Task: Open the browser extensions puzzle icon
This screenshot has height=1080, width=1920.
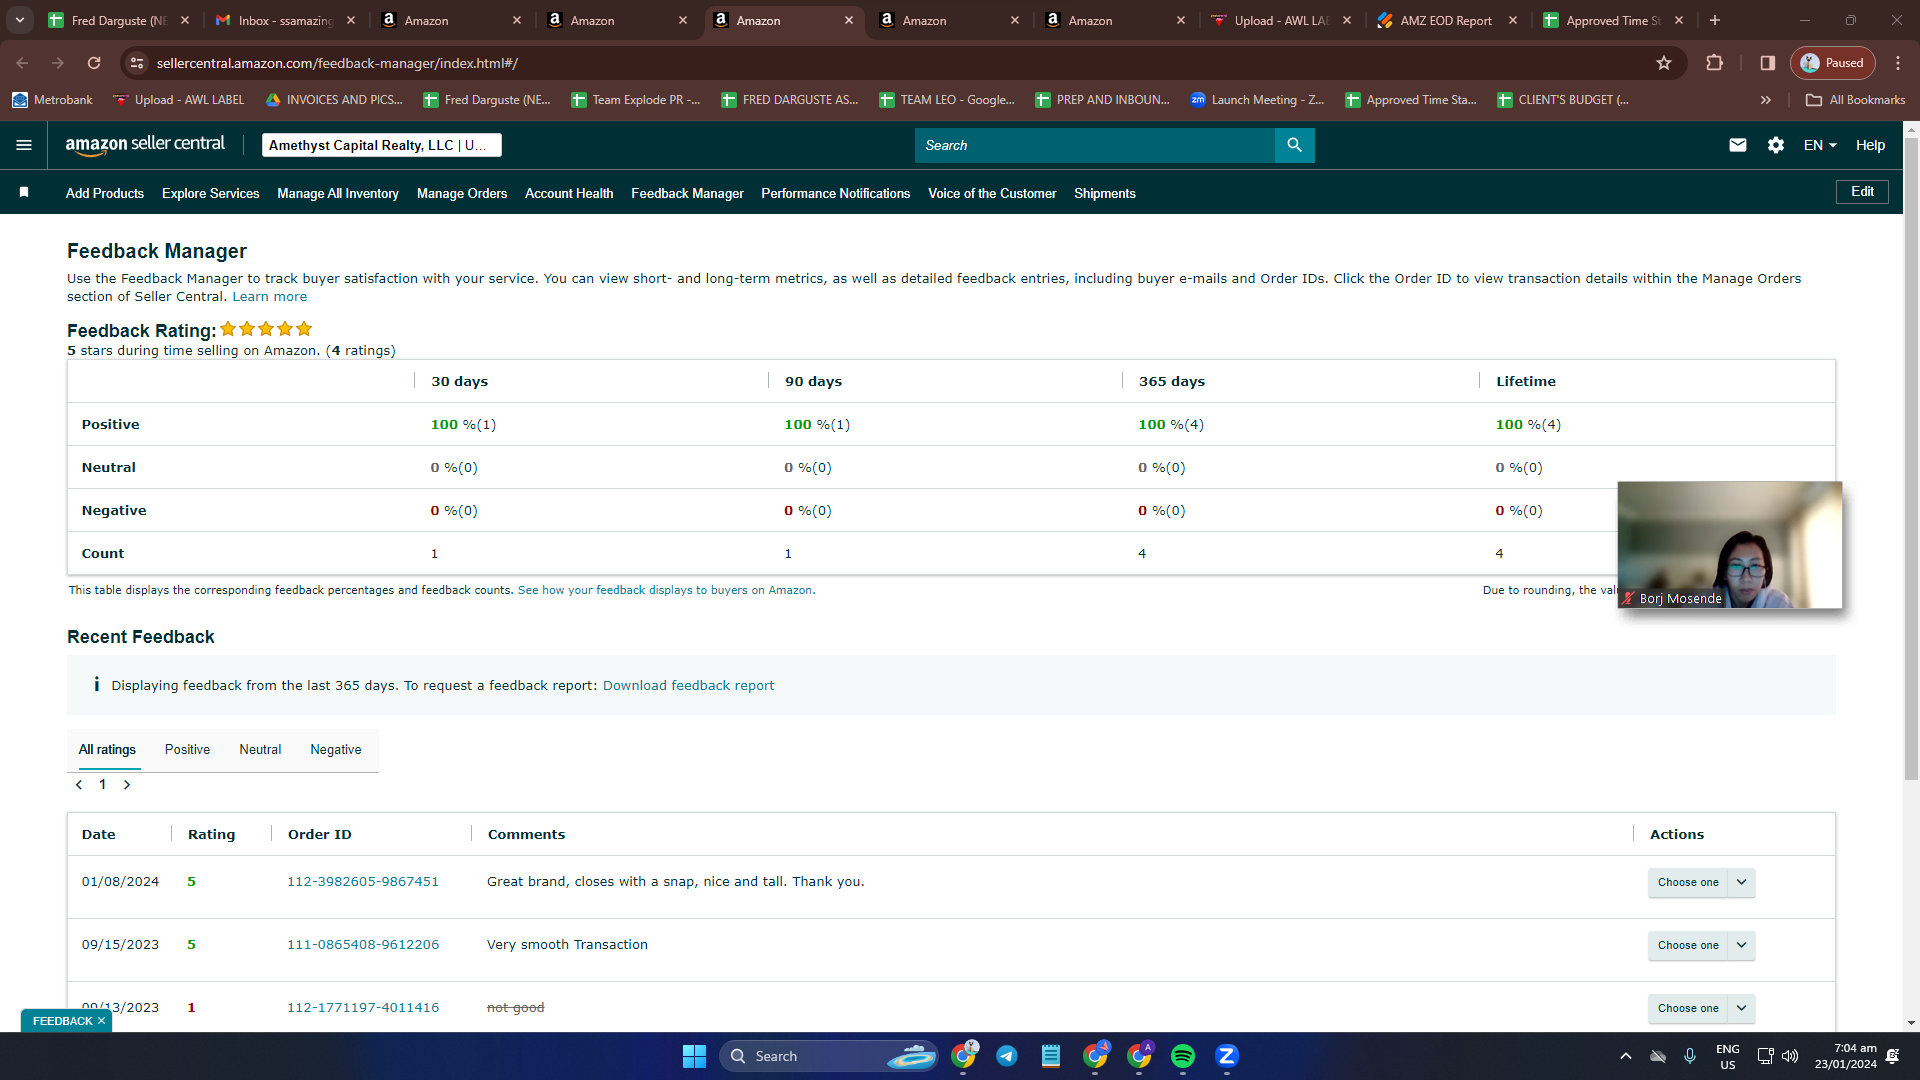Action: point(1714,63)
